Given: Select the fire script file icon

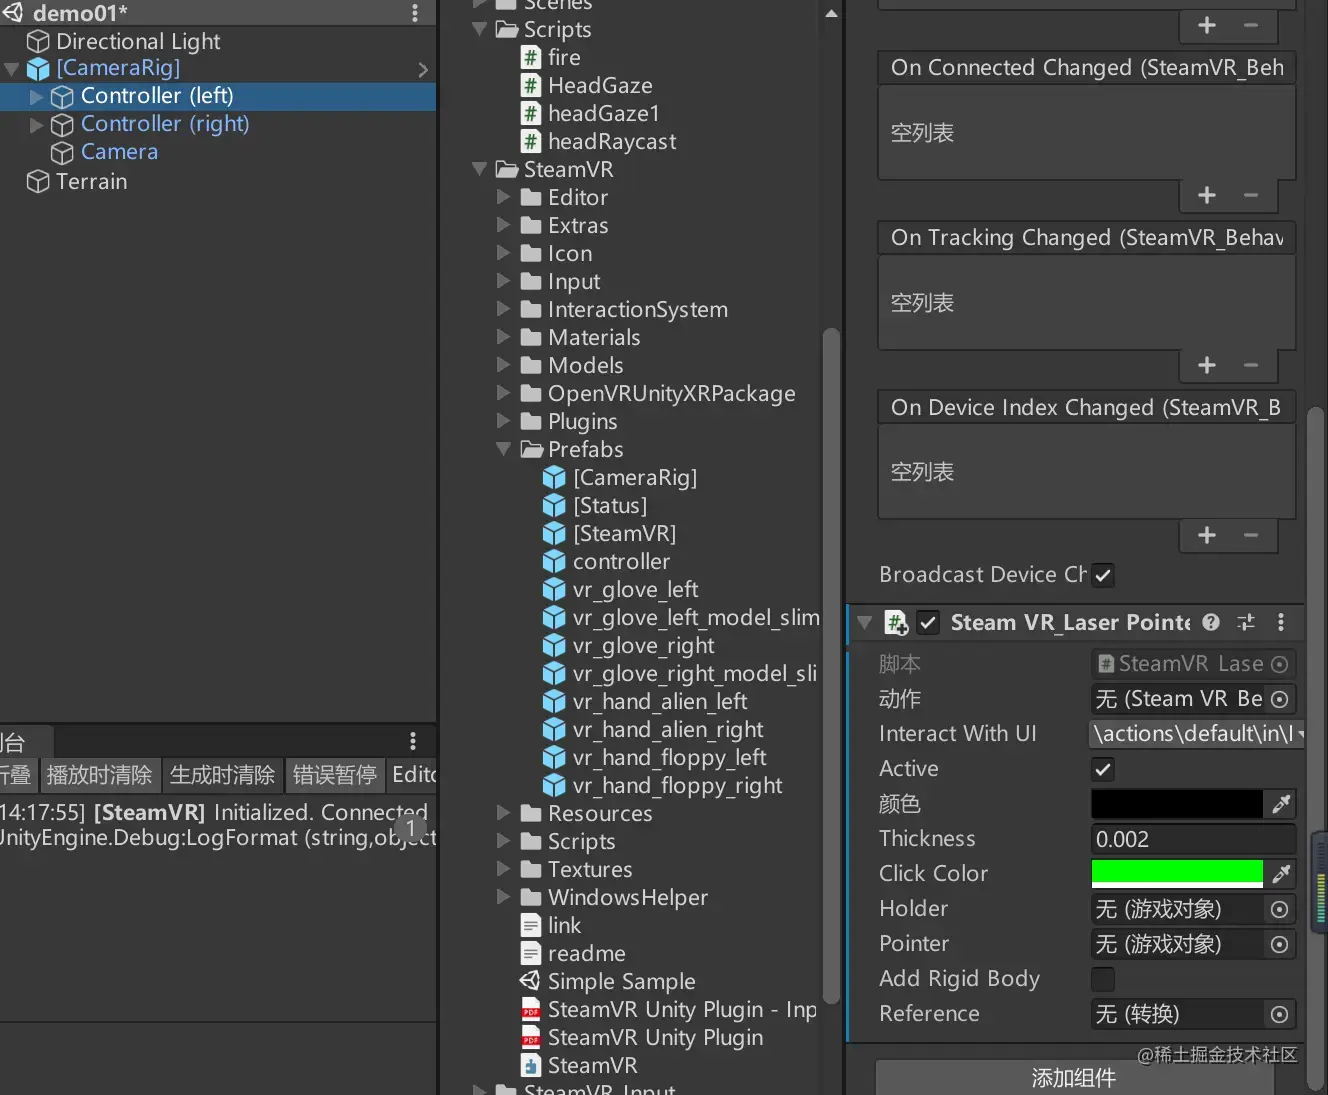Looking at the screenshot, I should tap(531, 58).
